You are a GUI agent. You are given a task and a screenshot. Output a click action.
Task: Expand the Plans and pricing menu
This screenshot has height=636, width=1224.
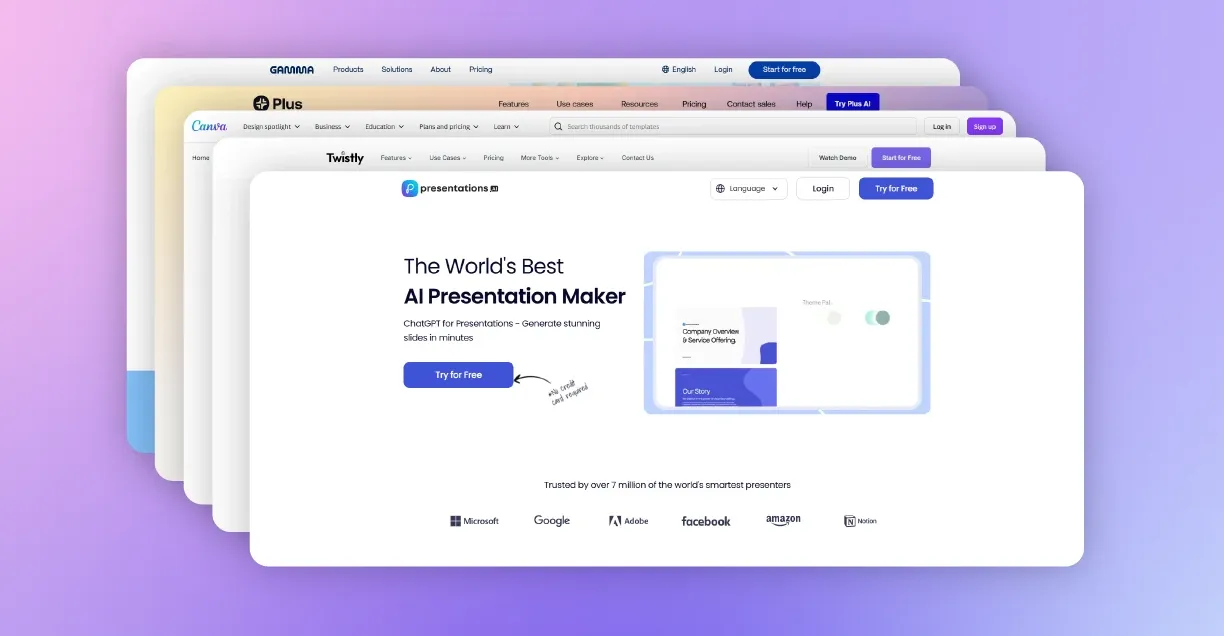click(x=448, y=127)
